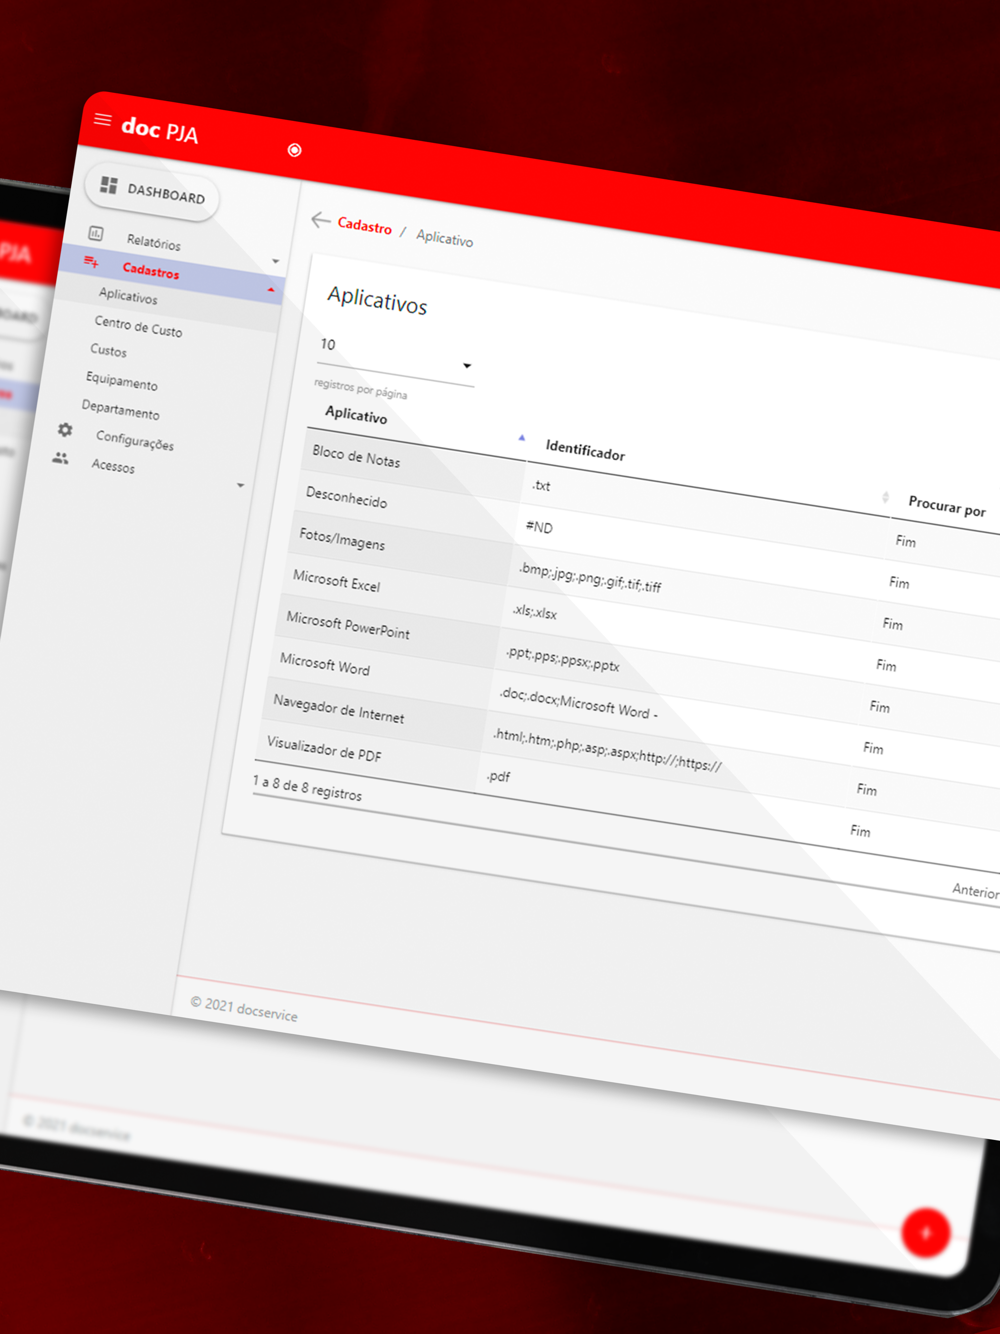Click the Cadastro breadcrumb link

tap(364, 226)
